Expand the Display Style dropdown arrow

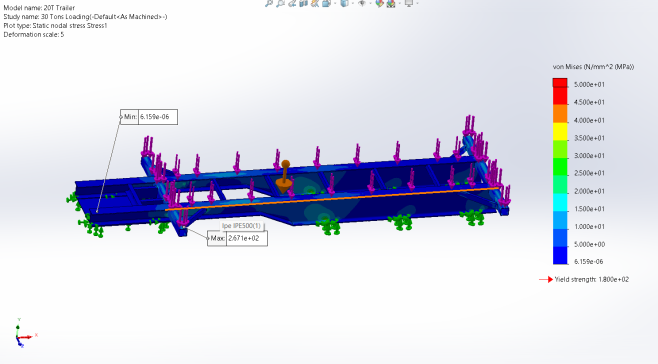point(352,3)
